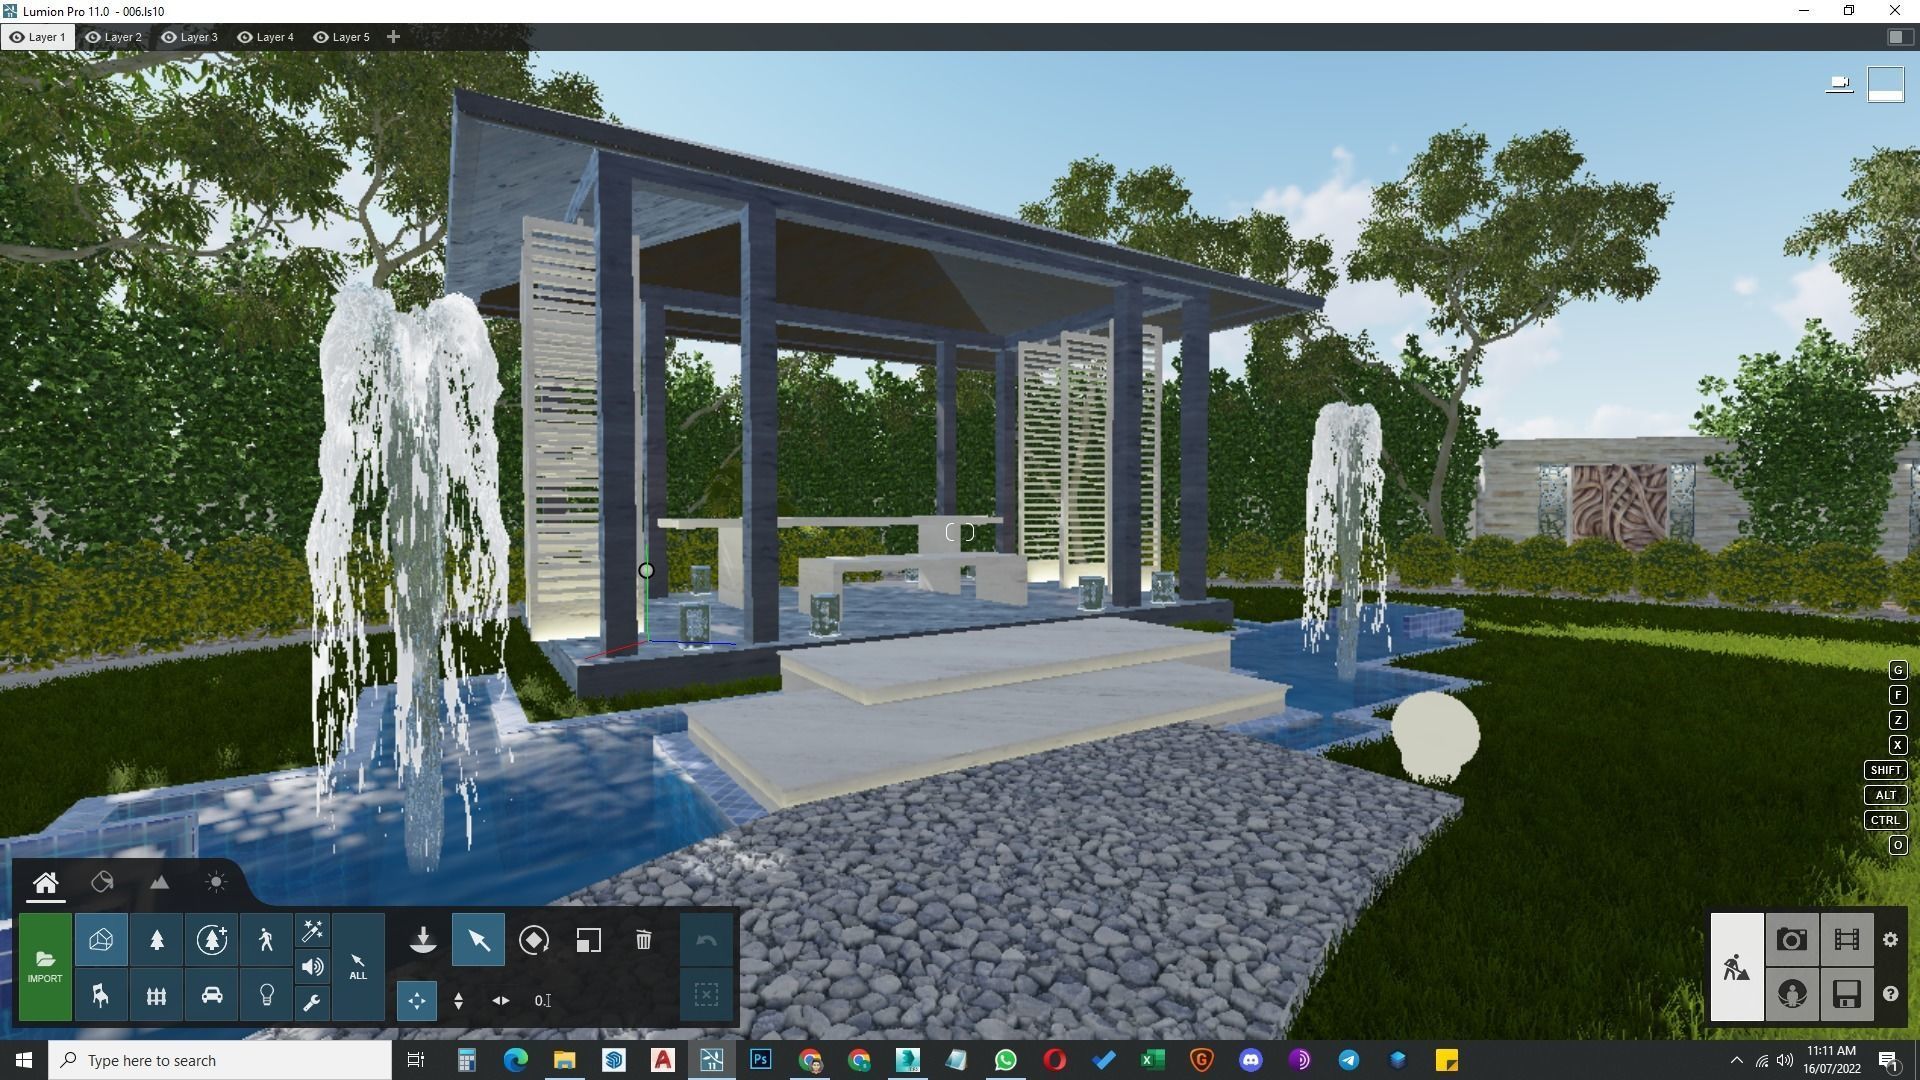Viewport: 1920px width, 1080px height.
Task: Switch to the Landscape tab (mountain)
Action: 159,882
